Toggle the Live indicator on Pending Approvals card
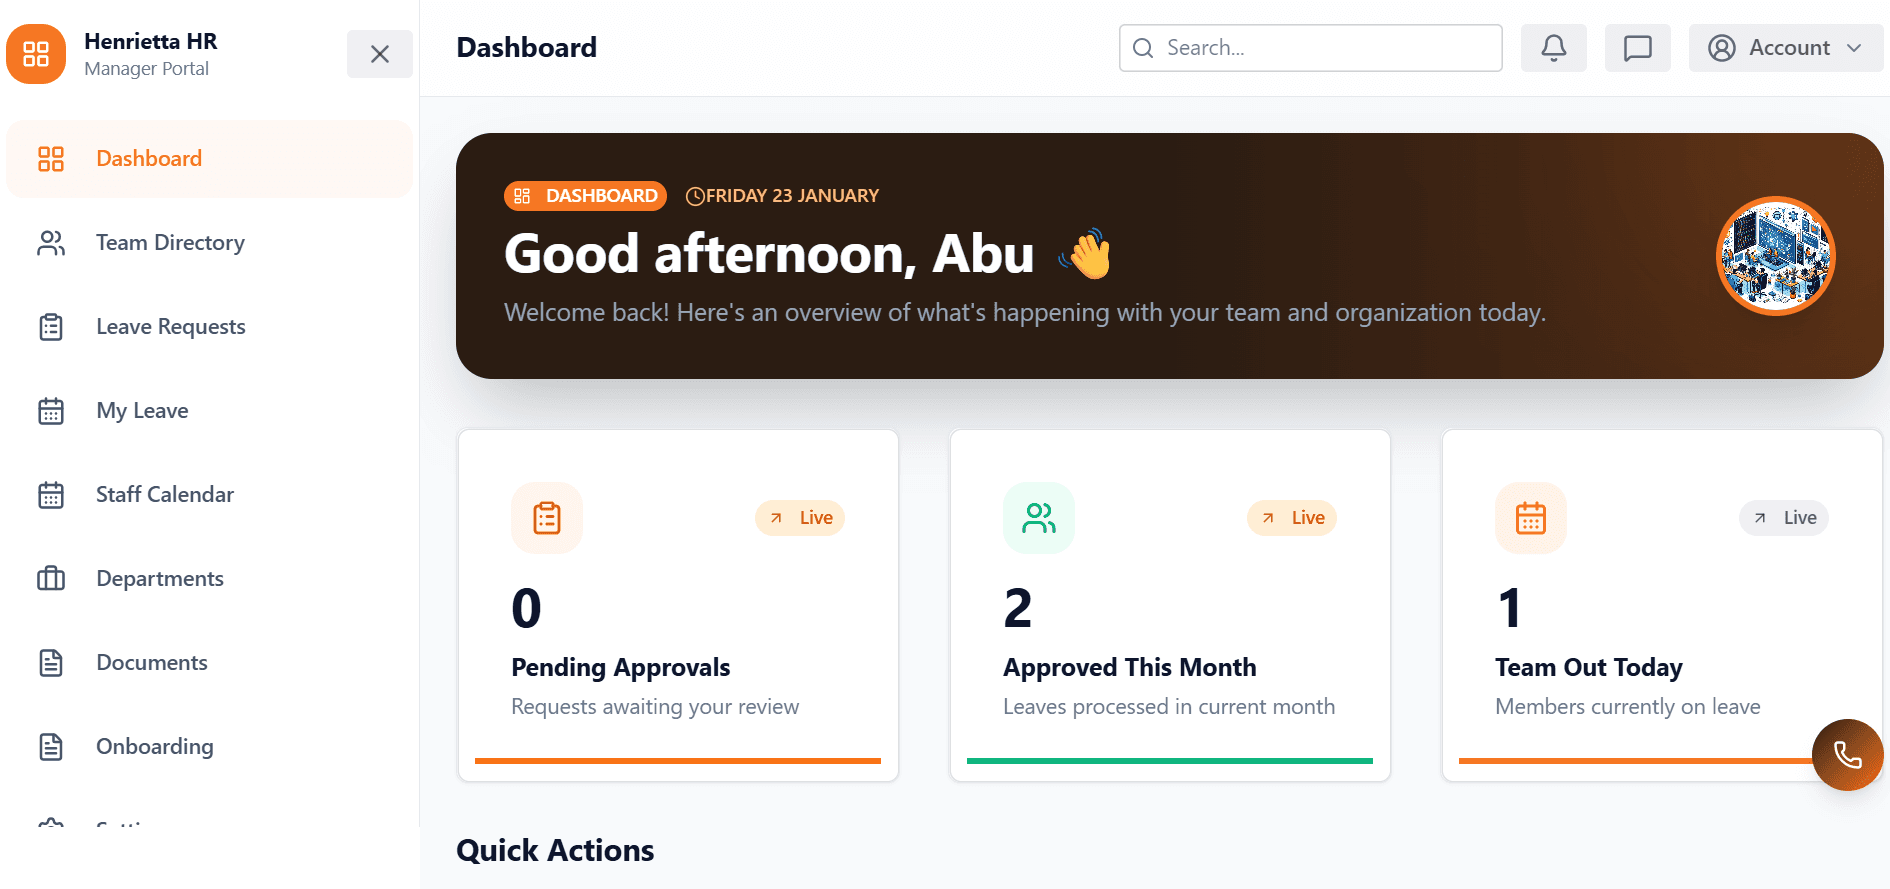The image size is (1890, 889). coord(800,517)
